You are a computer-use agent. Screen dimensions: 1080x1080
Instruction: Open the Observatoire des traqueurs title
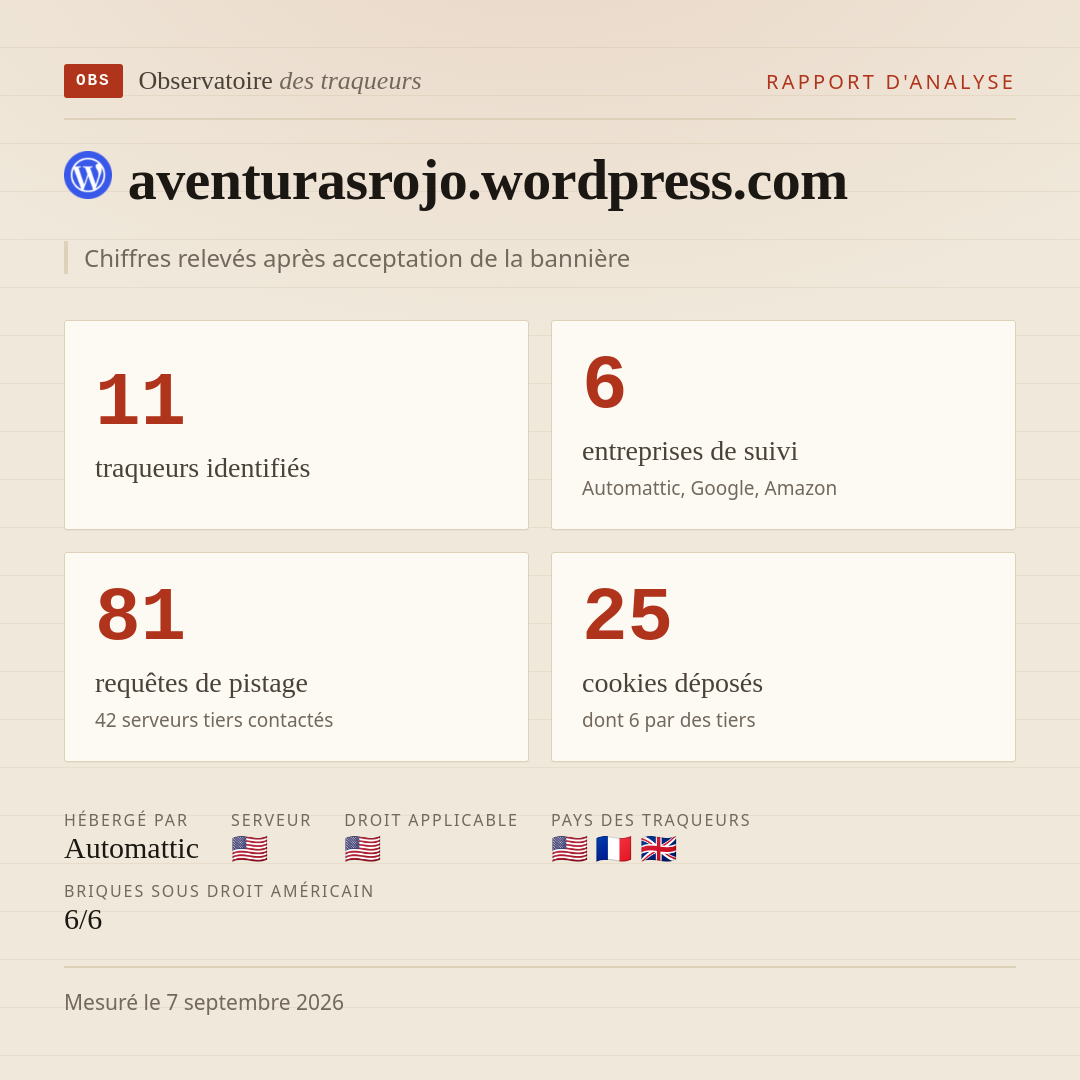coord(280,81)
